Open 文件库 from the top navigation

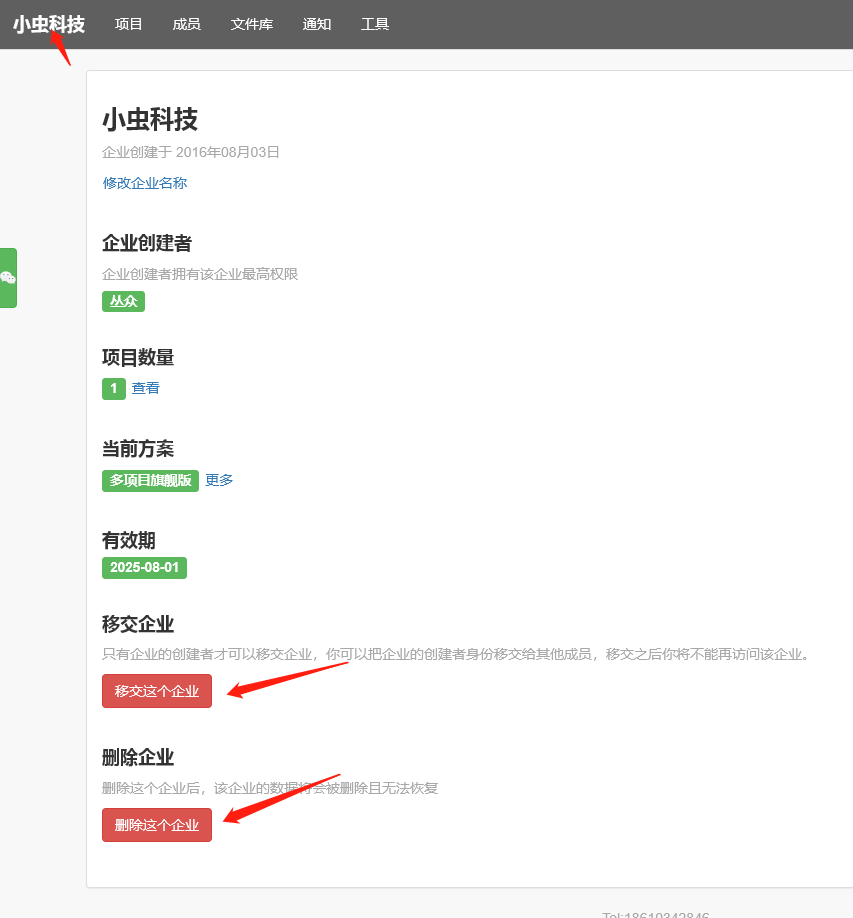[x=252, y=24]
